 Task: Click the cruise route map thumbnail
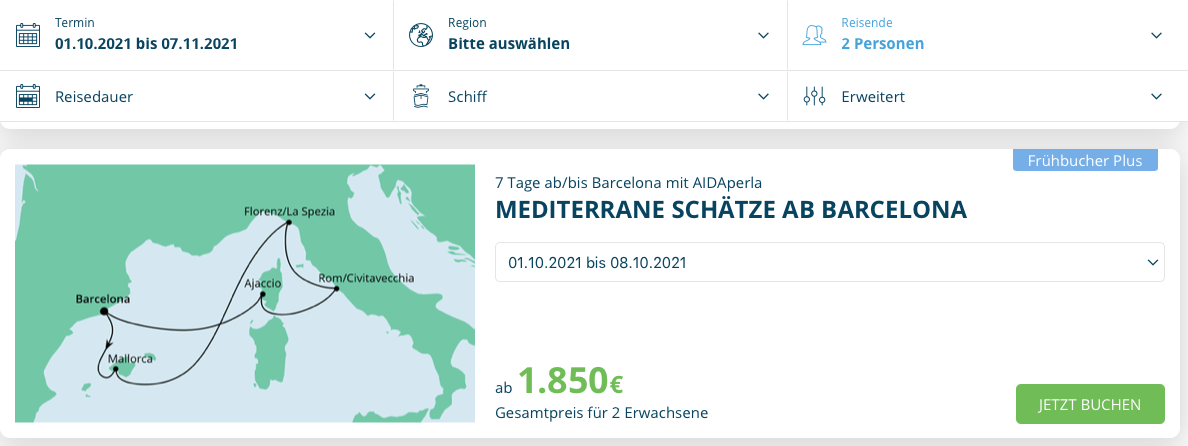pyautogui.click(x=245, y=293)
